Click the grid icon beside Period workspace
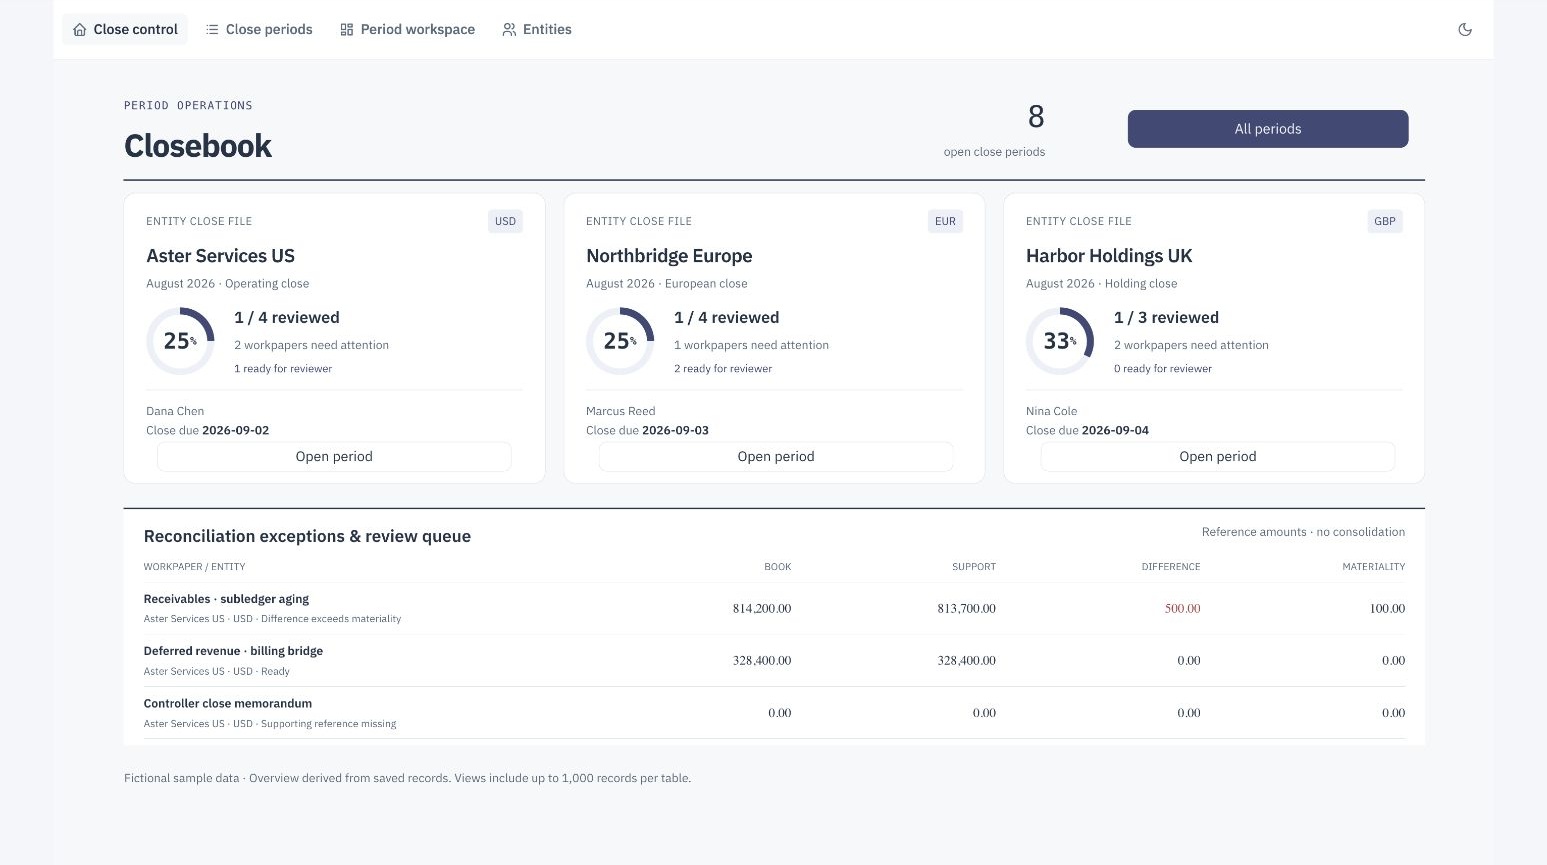The width and height of the screenshot is (1547, 865). click(x=347, y=30)
